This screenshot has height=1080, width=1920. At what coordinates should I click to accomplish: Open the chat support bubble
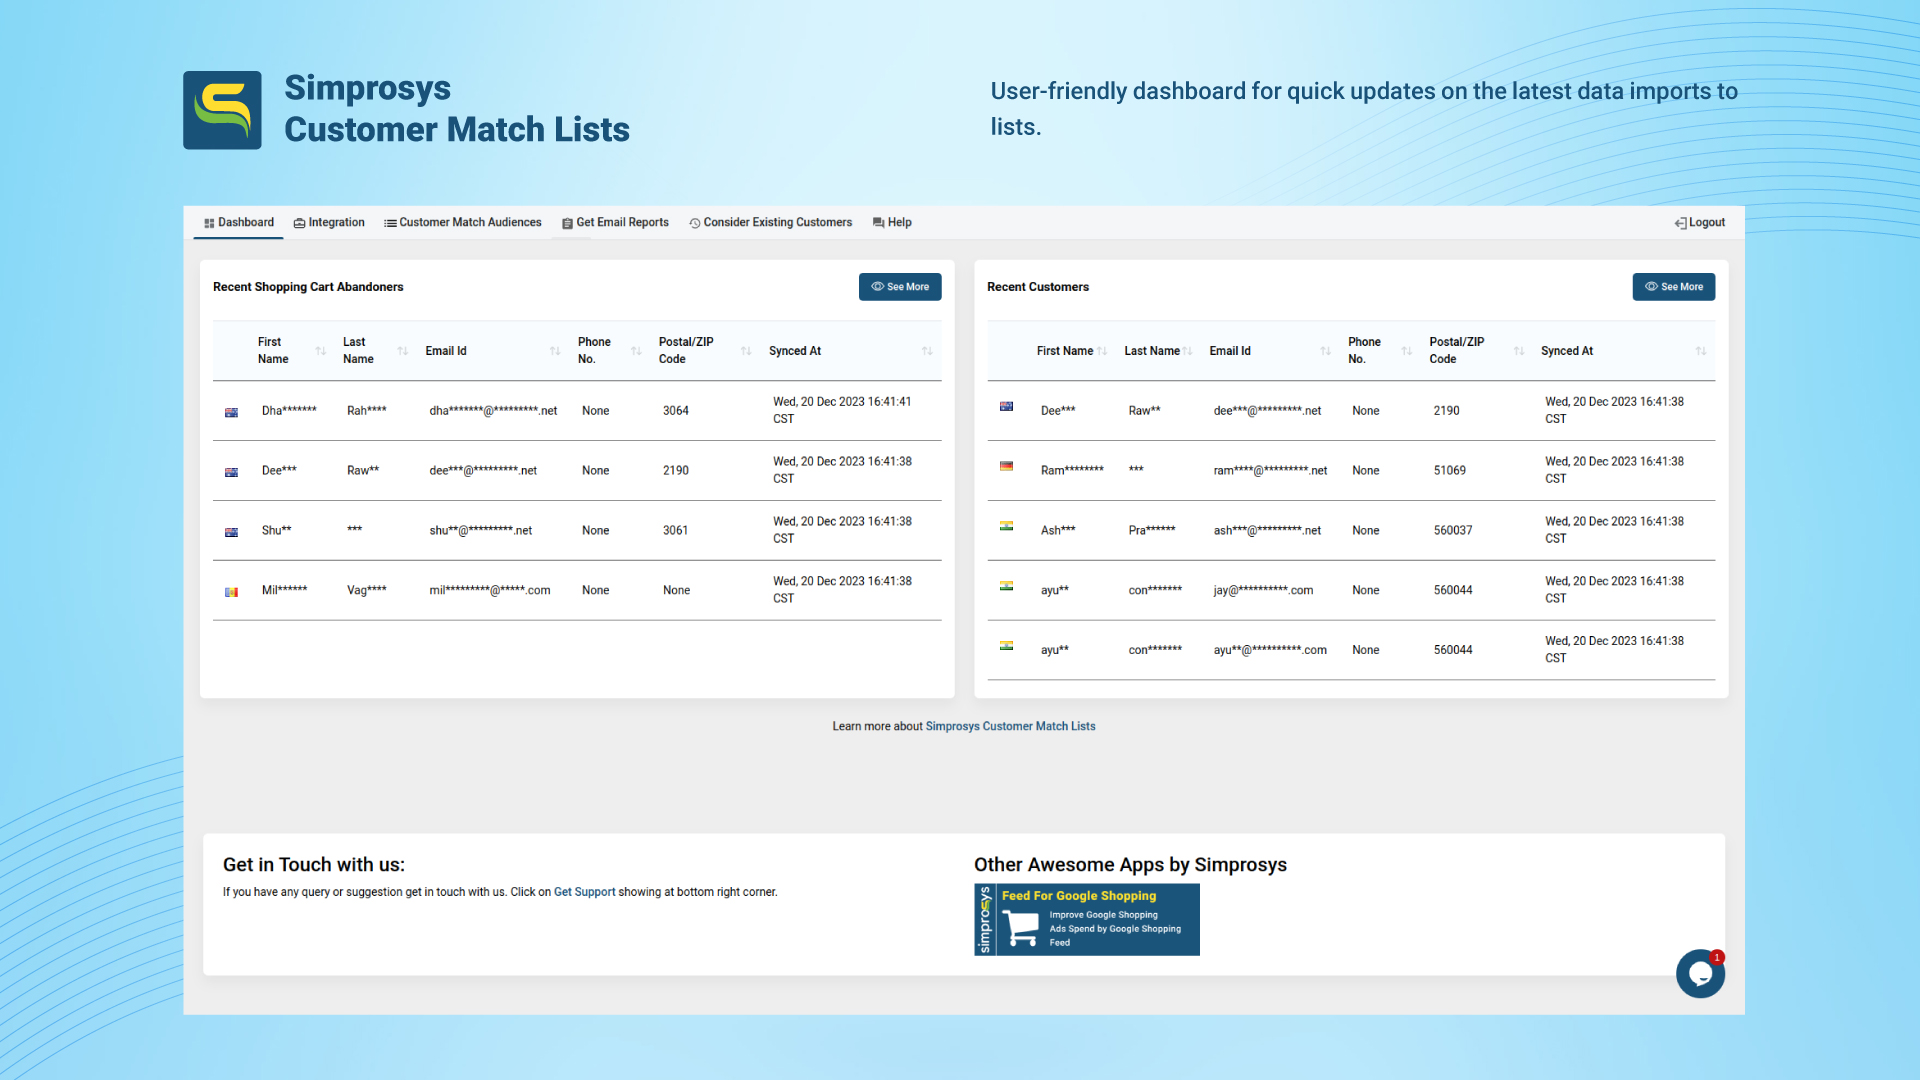[x=1700, y=973]
